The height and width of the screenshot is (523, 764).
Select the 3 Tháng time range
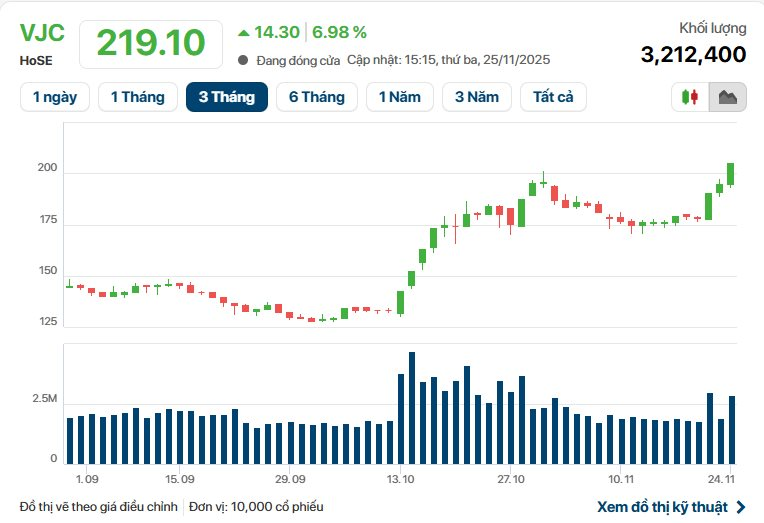(226, 97)
